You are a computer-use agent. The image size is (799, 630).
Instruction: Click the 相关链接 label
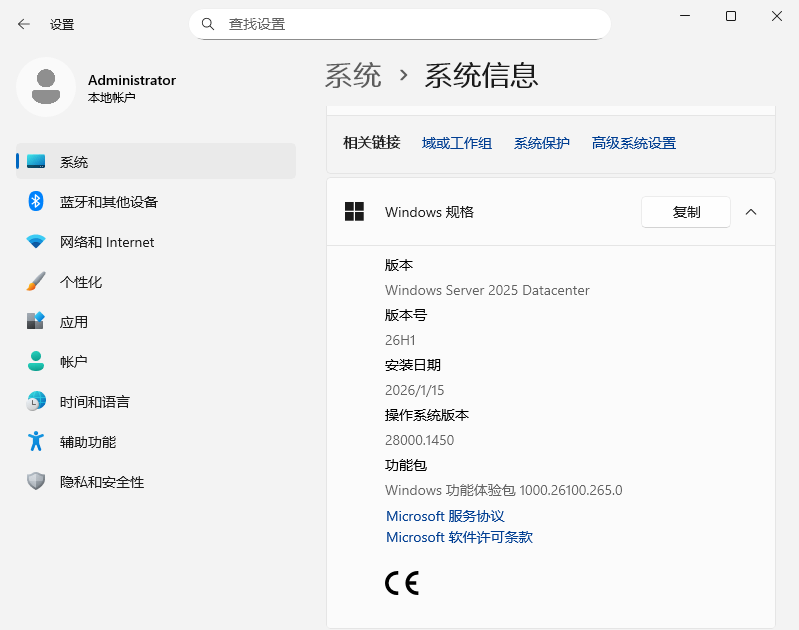click(371, 143)
